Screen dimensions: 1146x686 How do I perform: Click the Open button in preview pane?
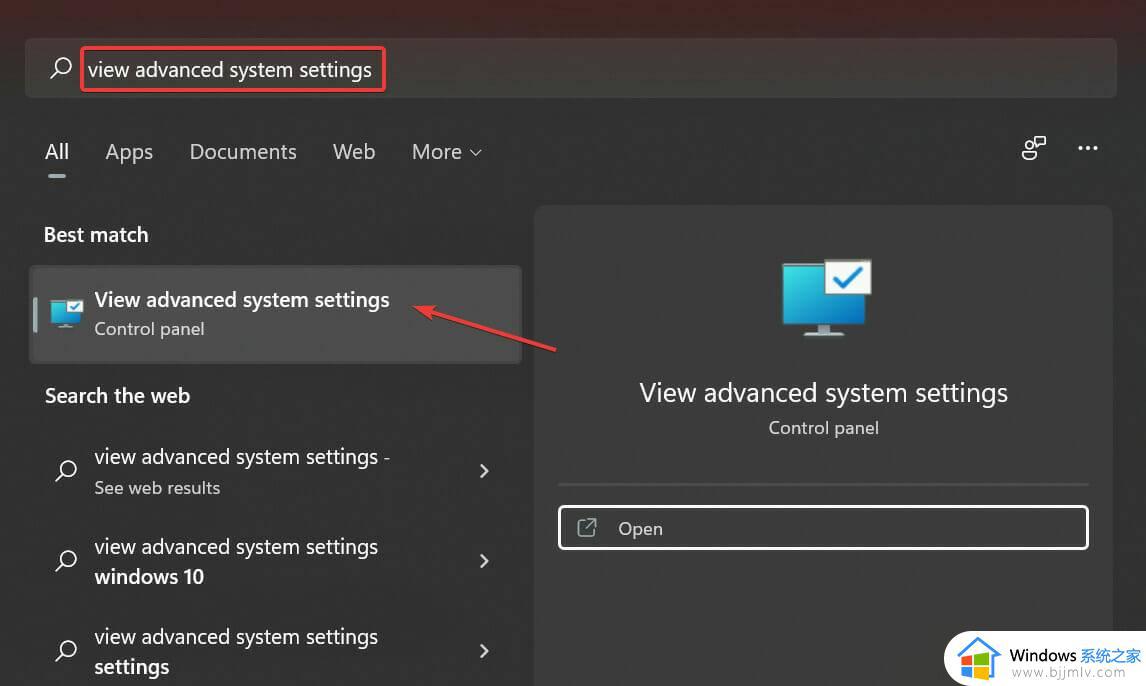823,527
